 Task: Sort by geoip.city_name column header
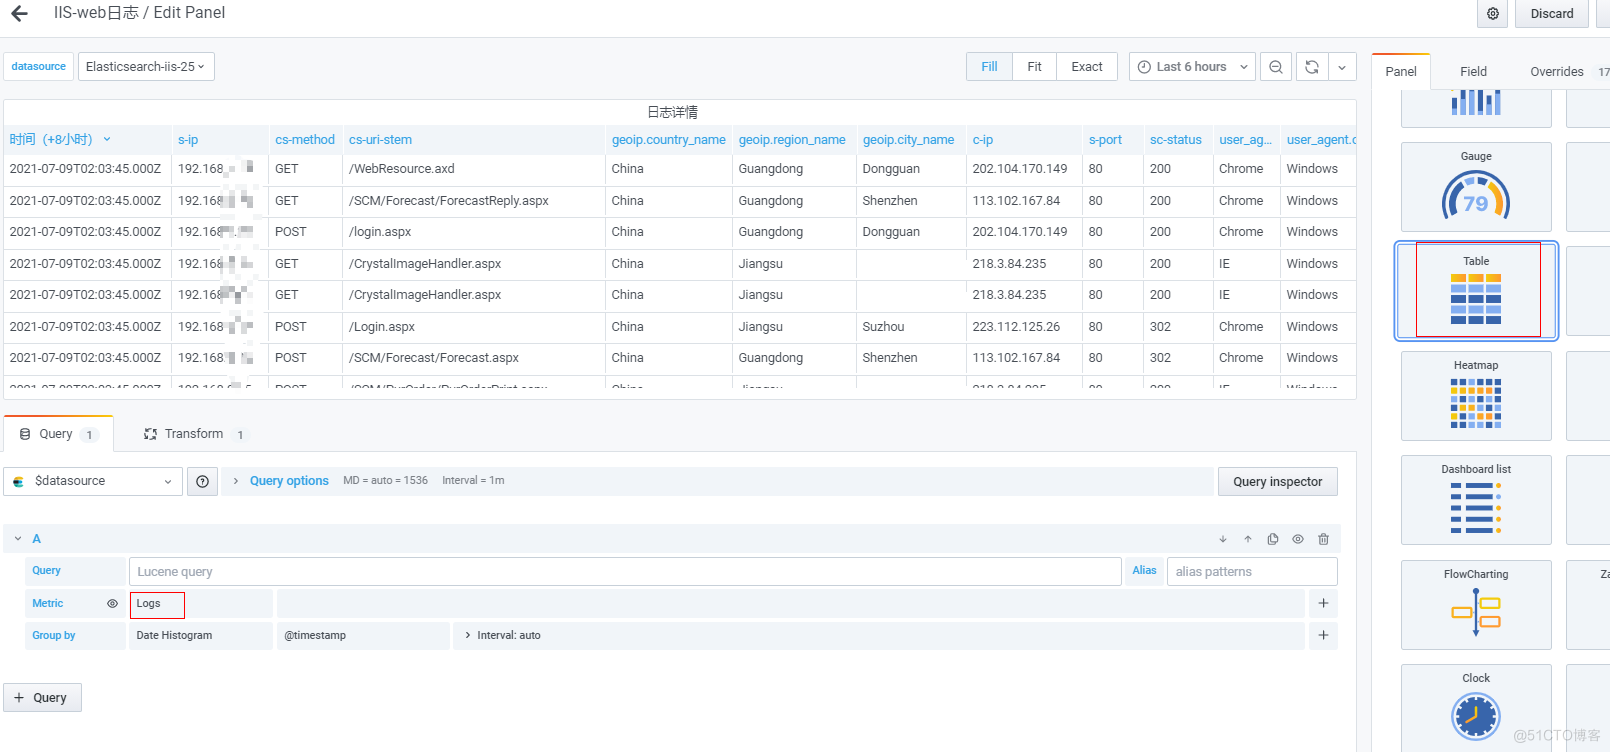(908, 140)
